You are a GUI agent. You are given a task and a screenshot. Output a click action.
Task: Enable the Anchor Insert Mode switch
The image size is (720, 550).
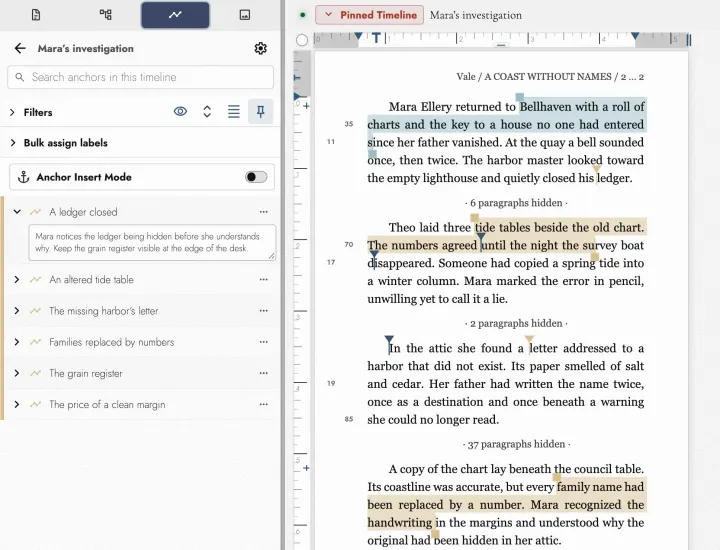point(256,177)
